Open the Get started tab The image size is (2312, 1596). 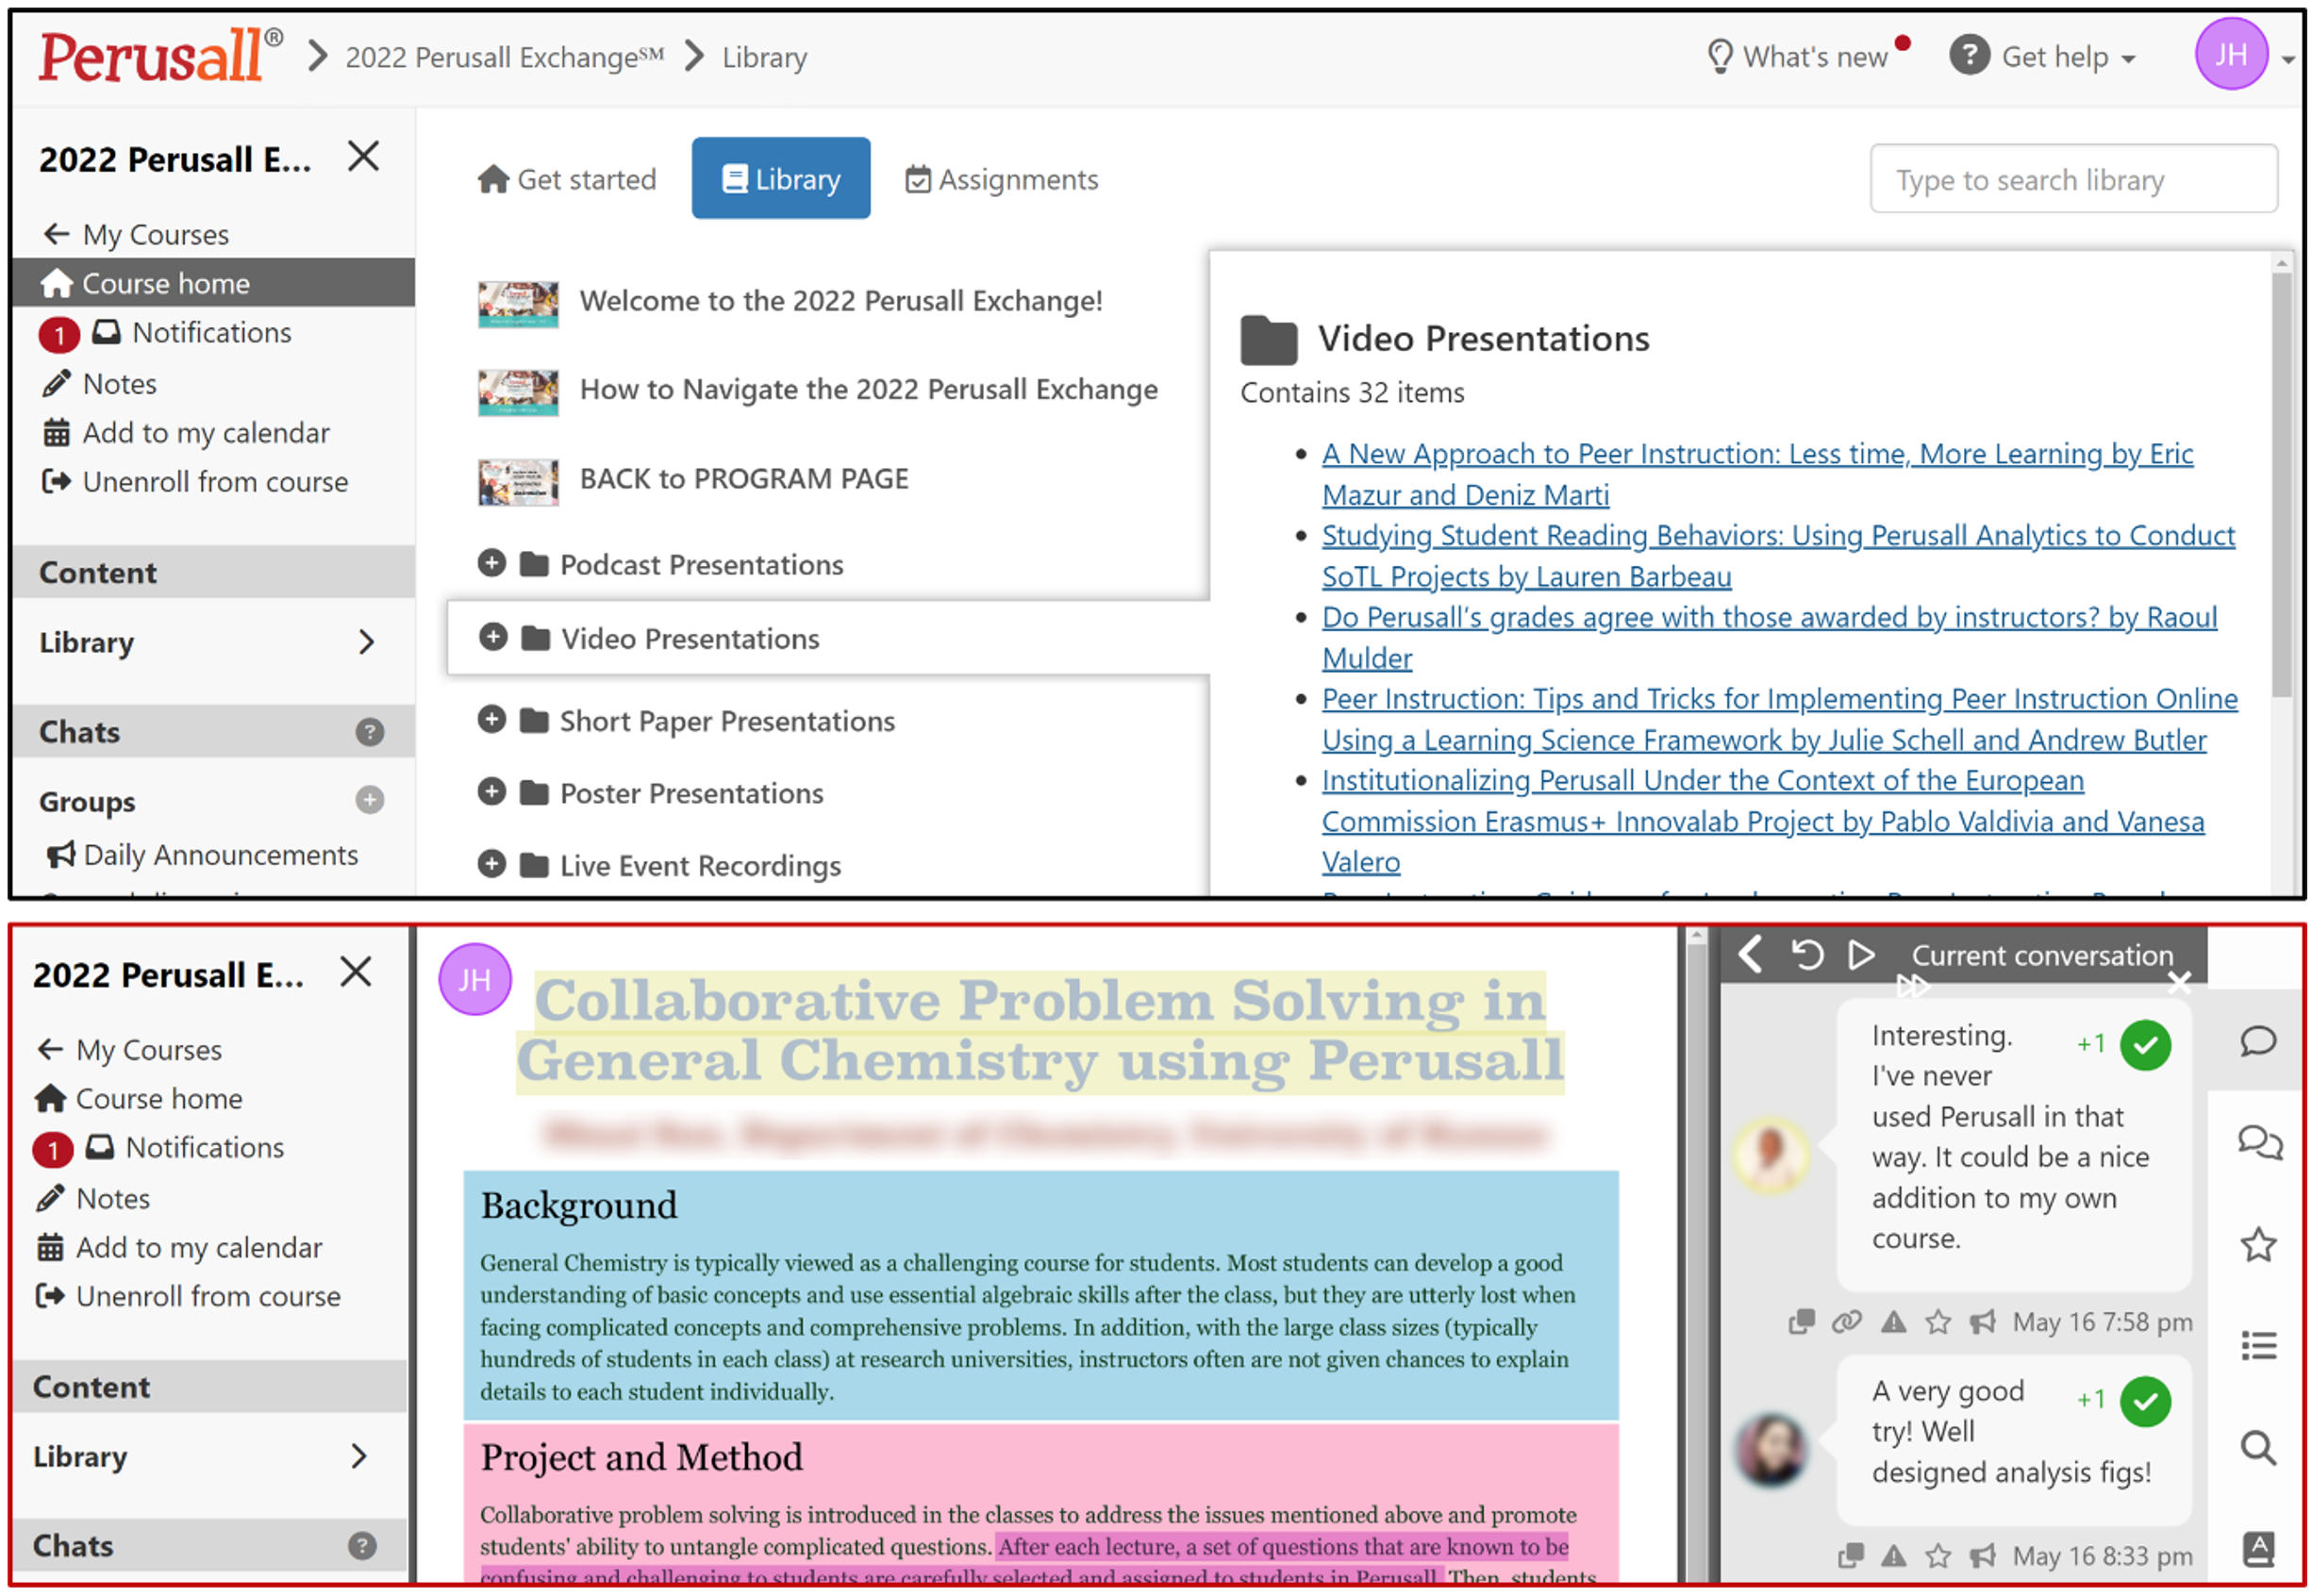(x=567, y=179)
